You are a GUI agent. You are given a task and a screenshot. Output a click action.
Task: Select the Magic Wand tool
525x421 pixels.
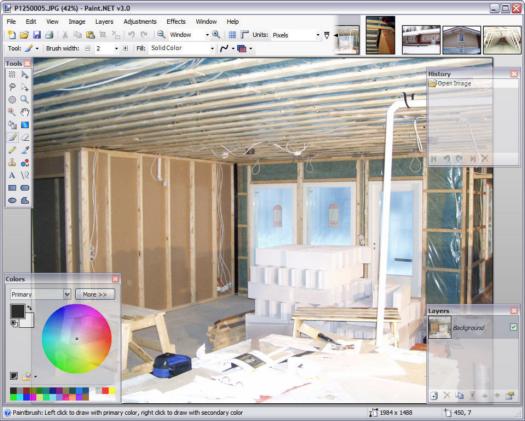pos(12,112)
